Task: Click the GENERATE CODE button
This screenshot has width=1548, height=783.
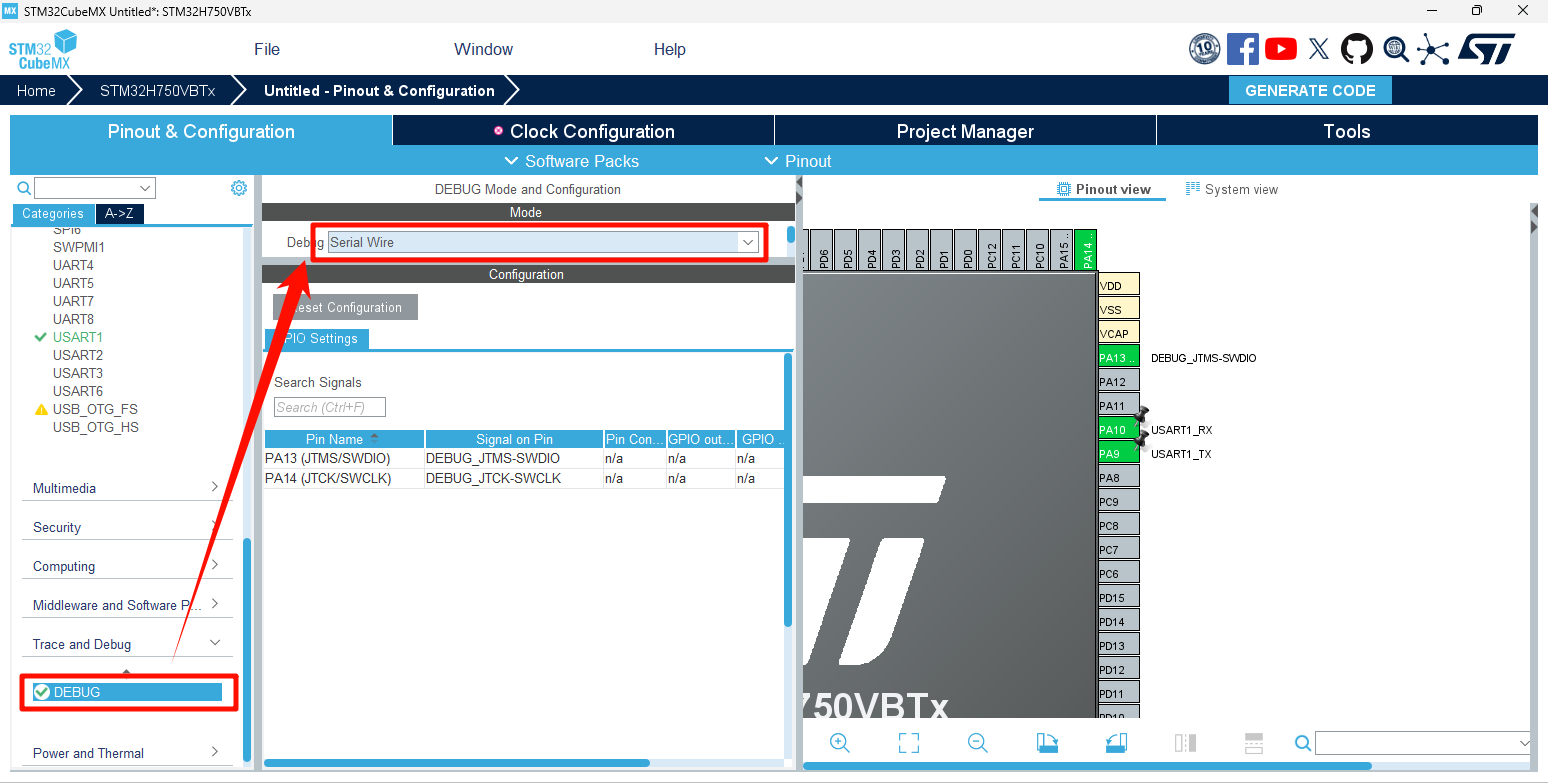Action: point(1310,90)
